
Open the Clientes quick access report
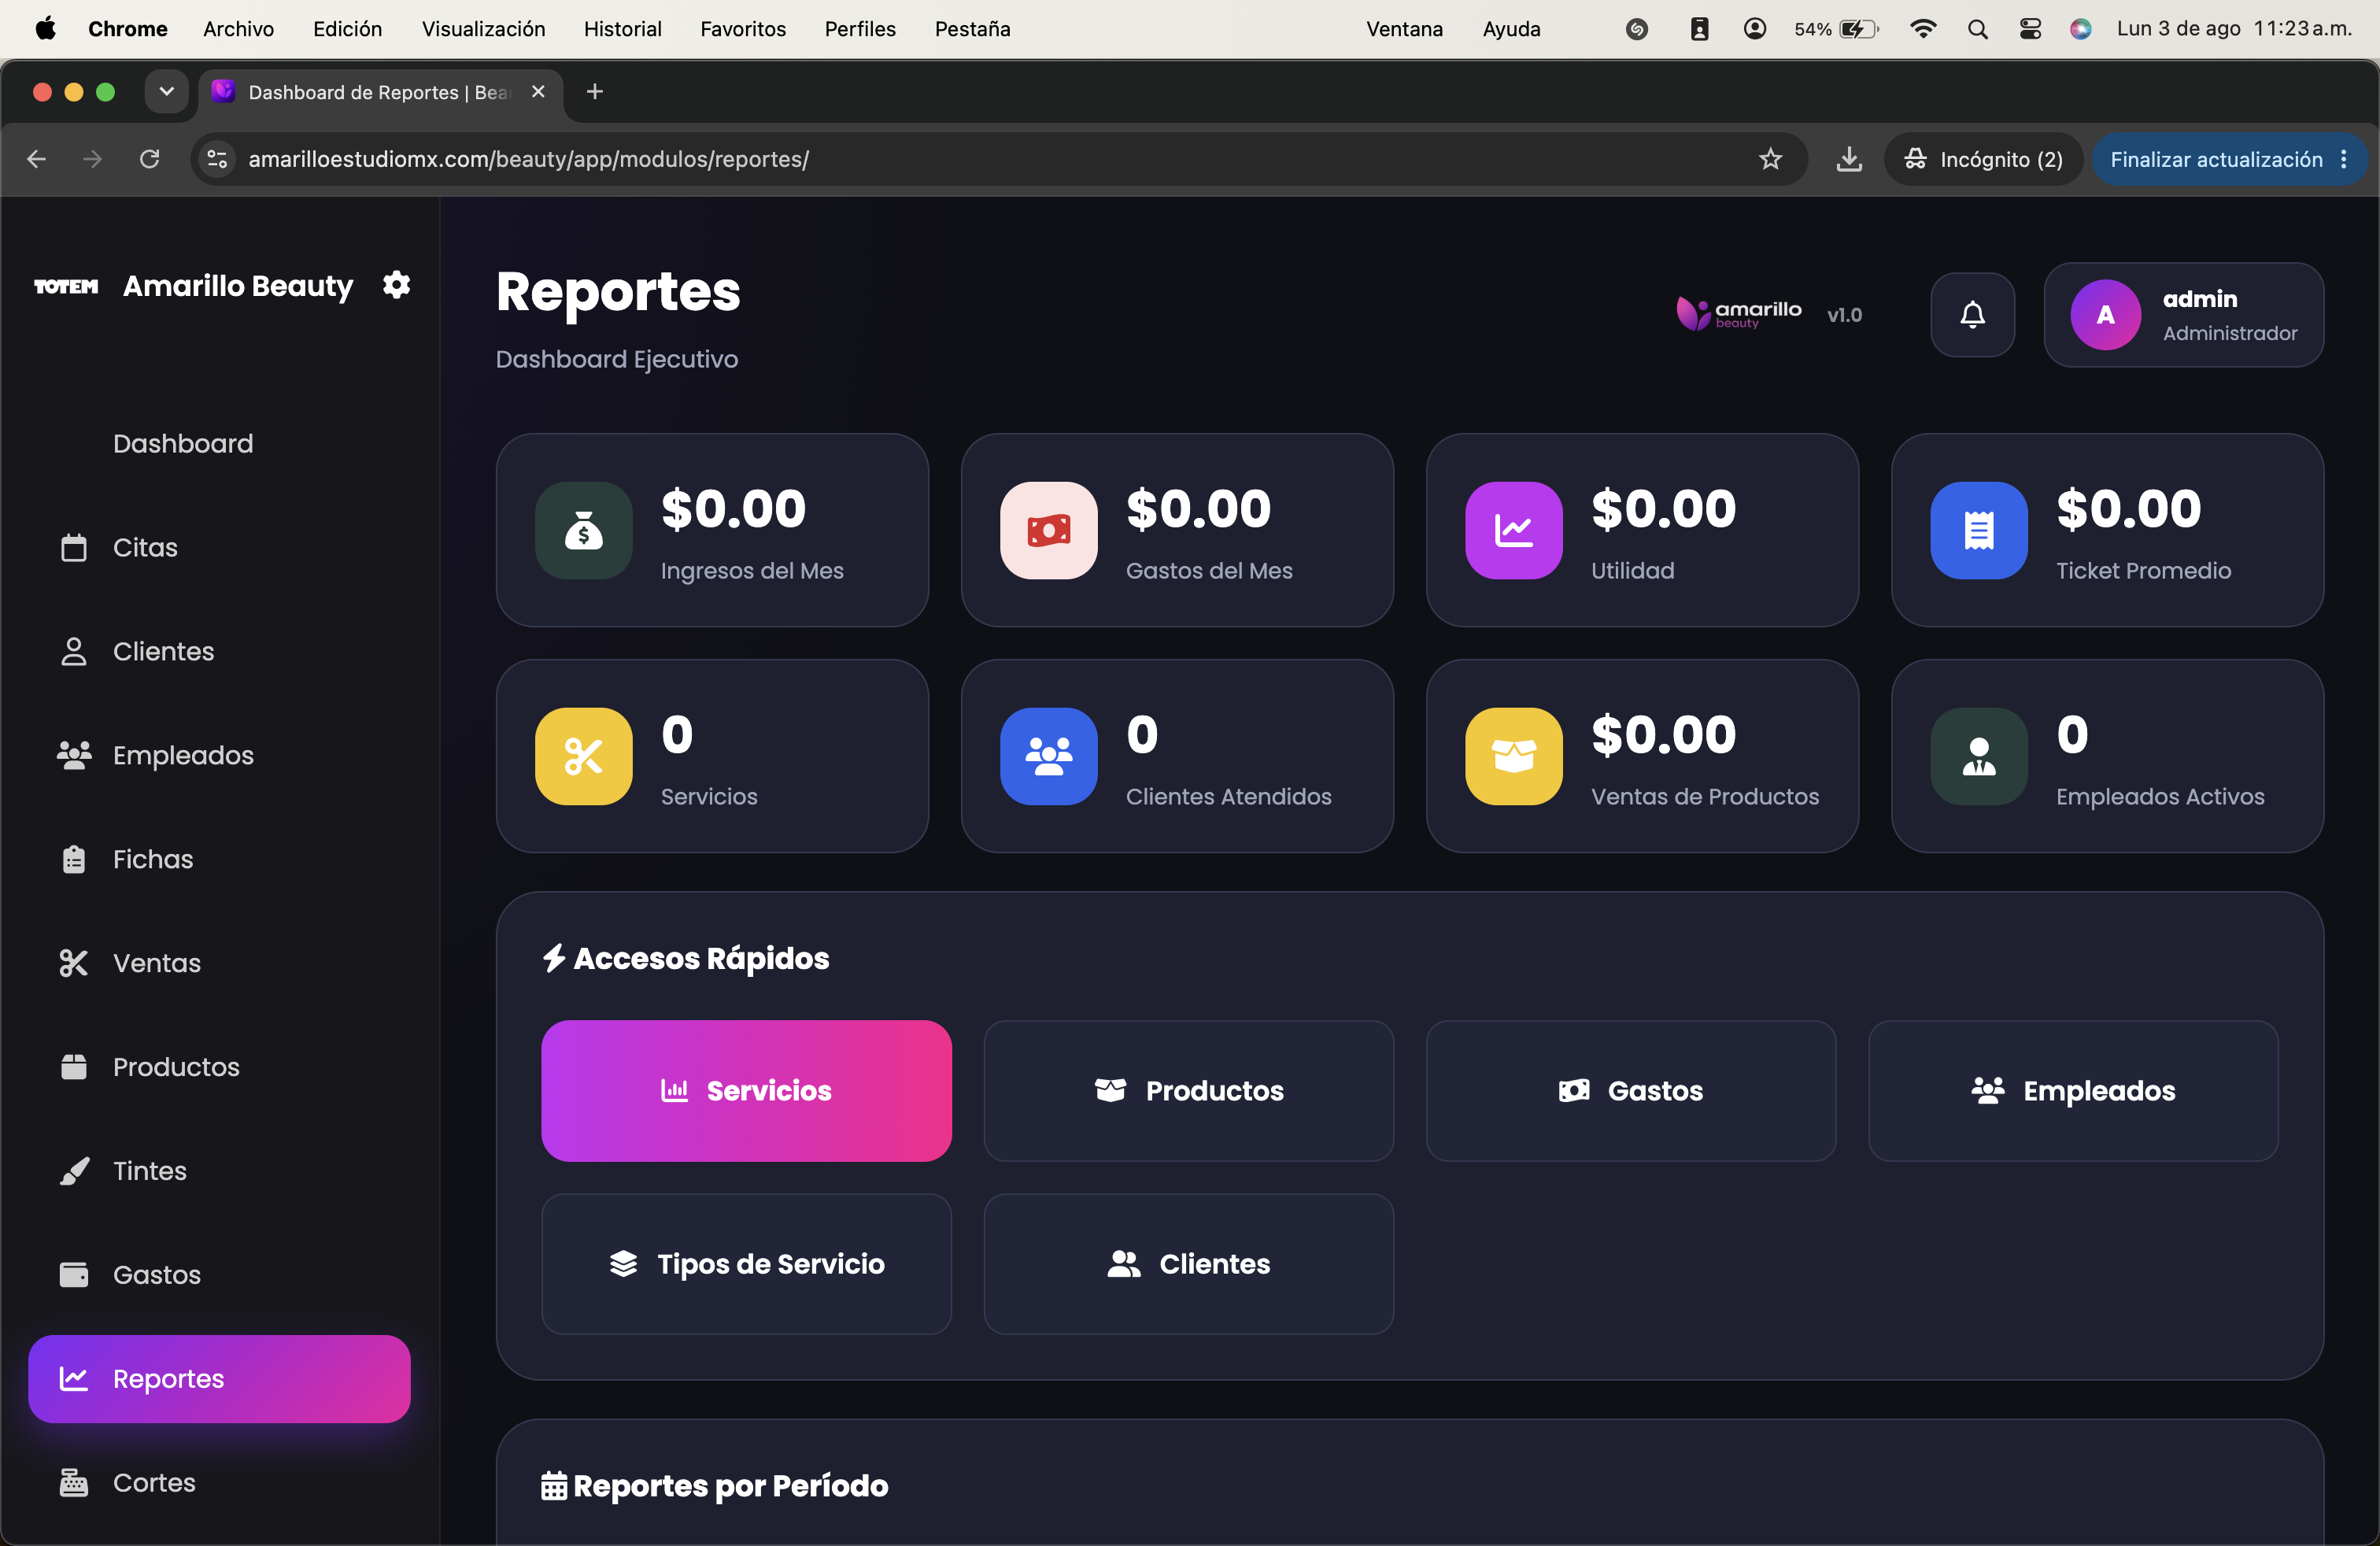[x=1188, y=1264]
